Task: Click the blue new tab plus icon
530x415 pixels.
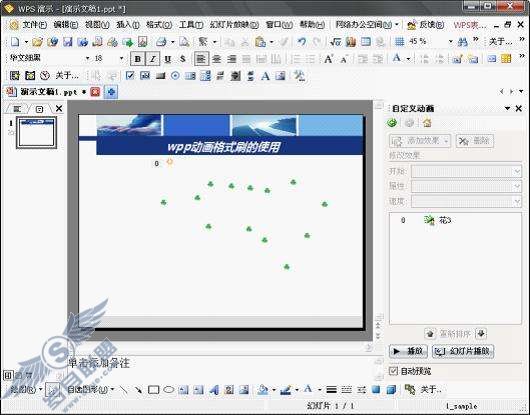Action: coord(112,92)
